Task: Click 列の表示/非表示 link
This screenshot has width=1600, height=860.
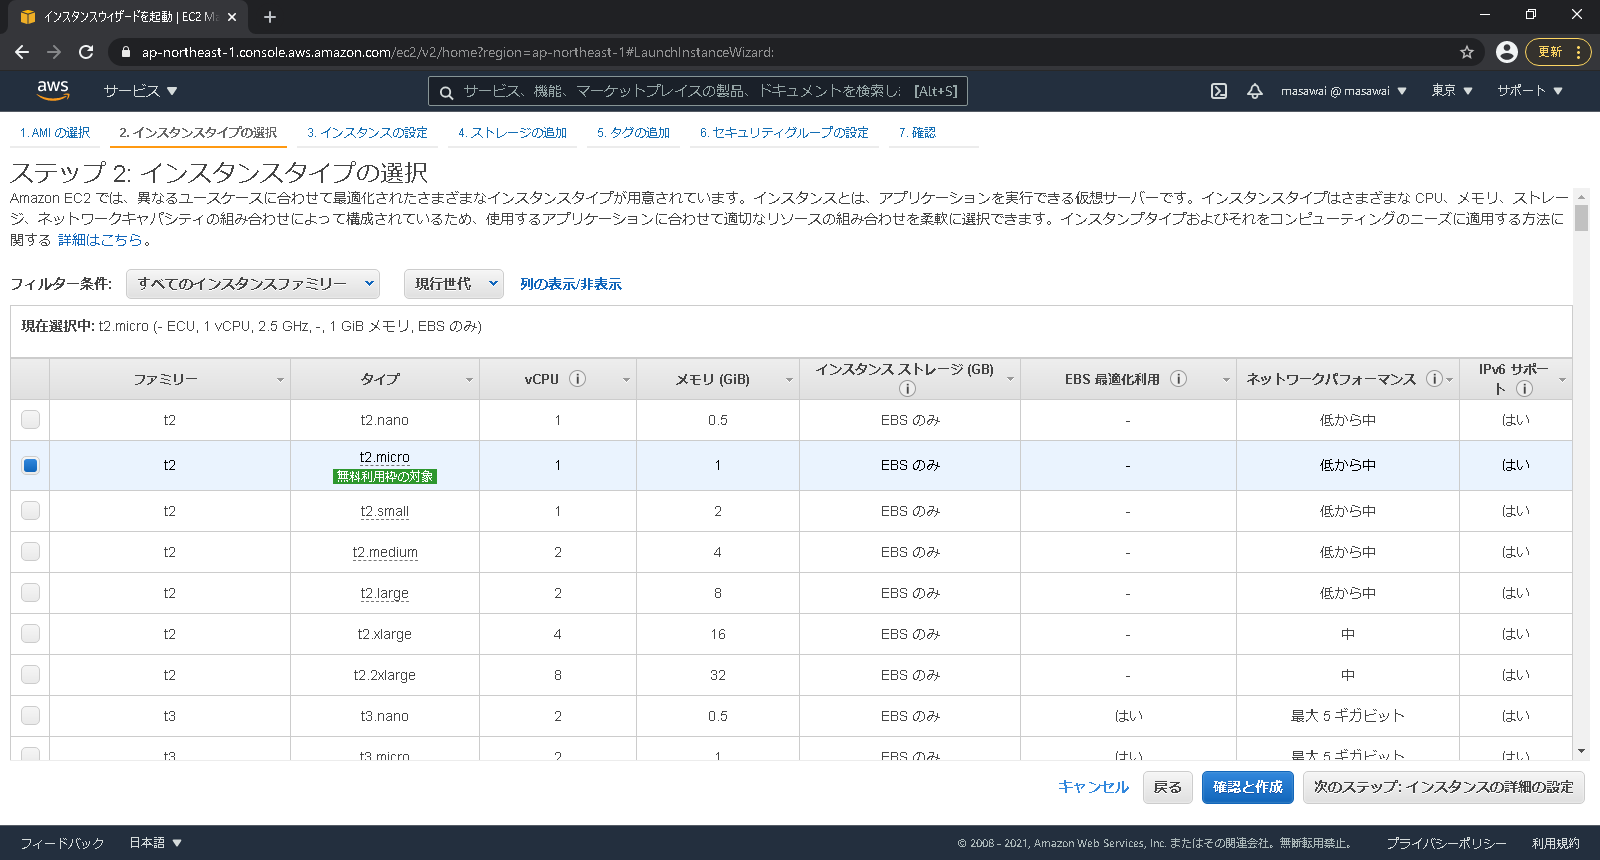Action: pos(571,284)
